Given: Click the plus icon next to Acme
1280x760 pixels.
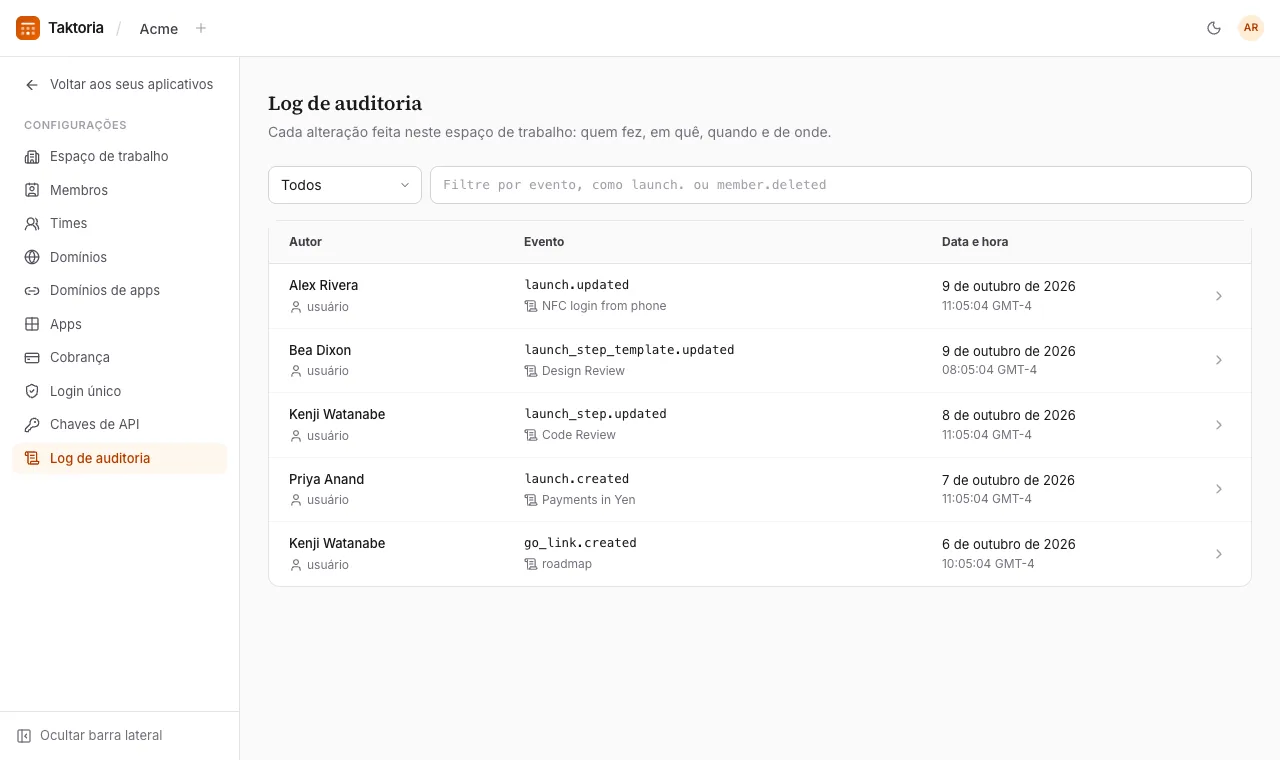Looking at the screenshot, I should pyautogui.click(x=201, y=28).
